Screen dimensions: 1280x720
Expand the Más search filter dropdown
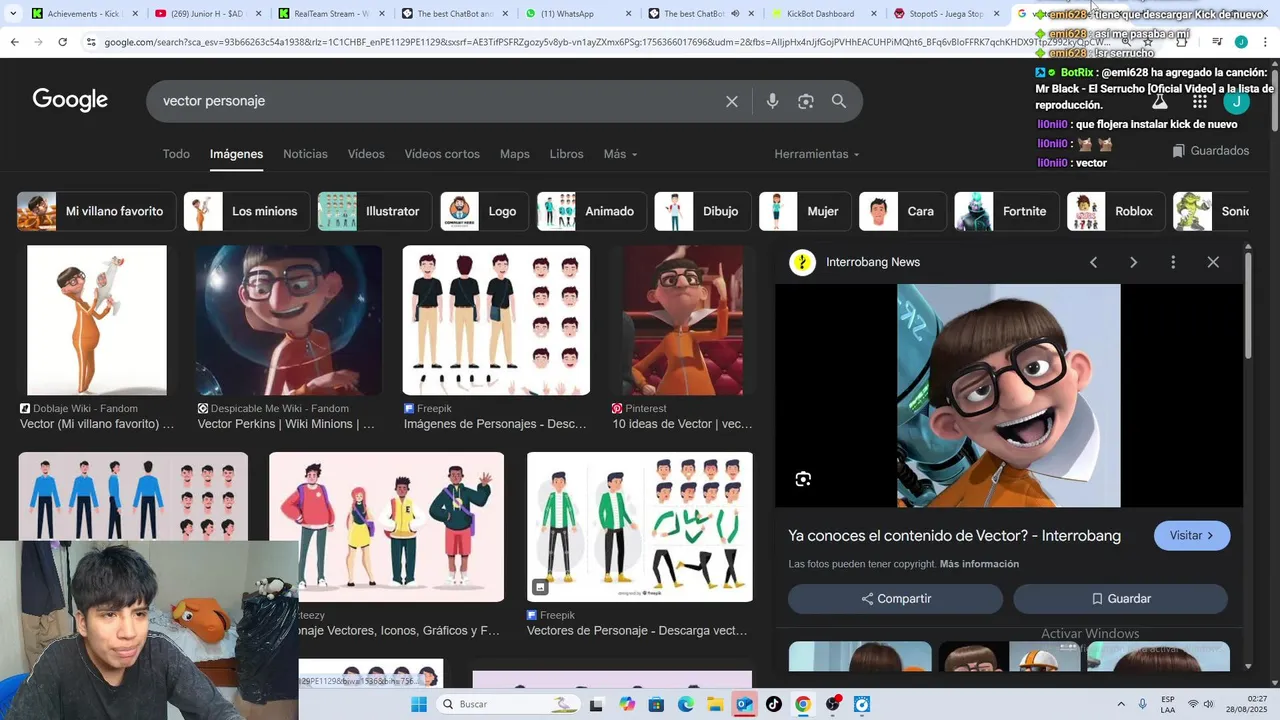click(x=620, y=154)
